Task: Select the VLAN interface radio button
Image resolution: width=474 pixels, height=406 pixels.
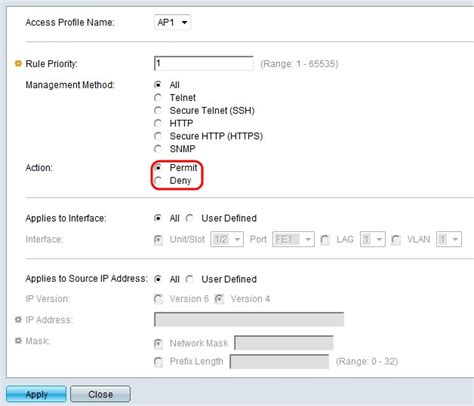Action: tap(396, 239)
